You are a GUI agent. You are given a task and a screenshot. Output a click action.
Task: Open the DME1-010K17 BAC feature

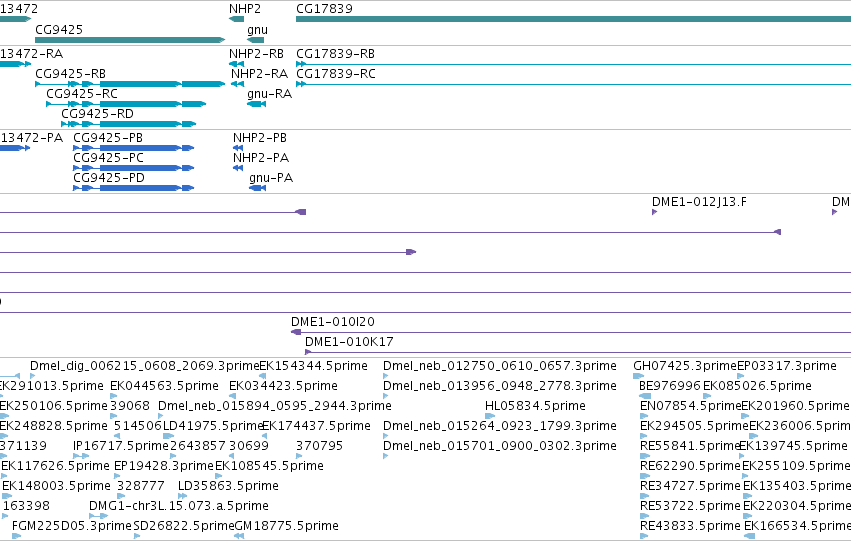click(578, 352)
